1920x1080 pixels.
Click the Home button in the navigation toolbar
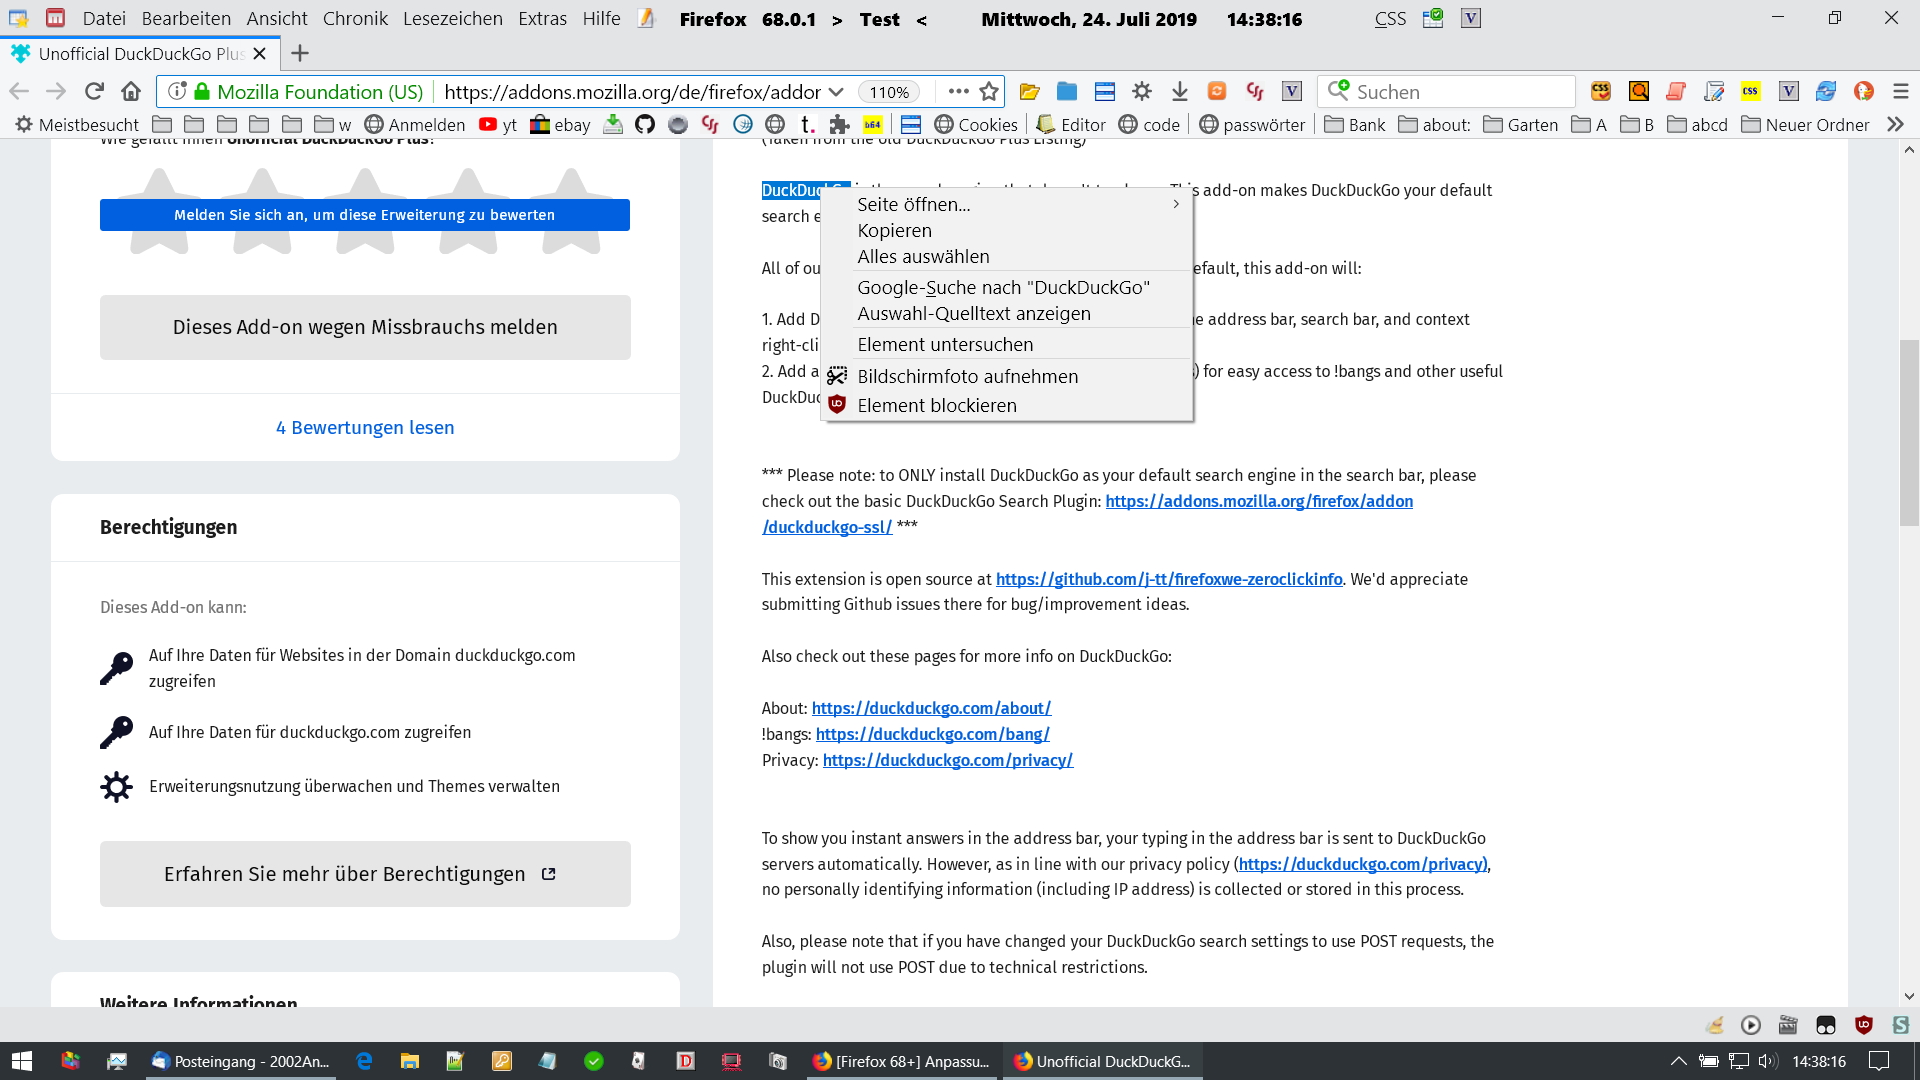(x=131, y=91)
